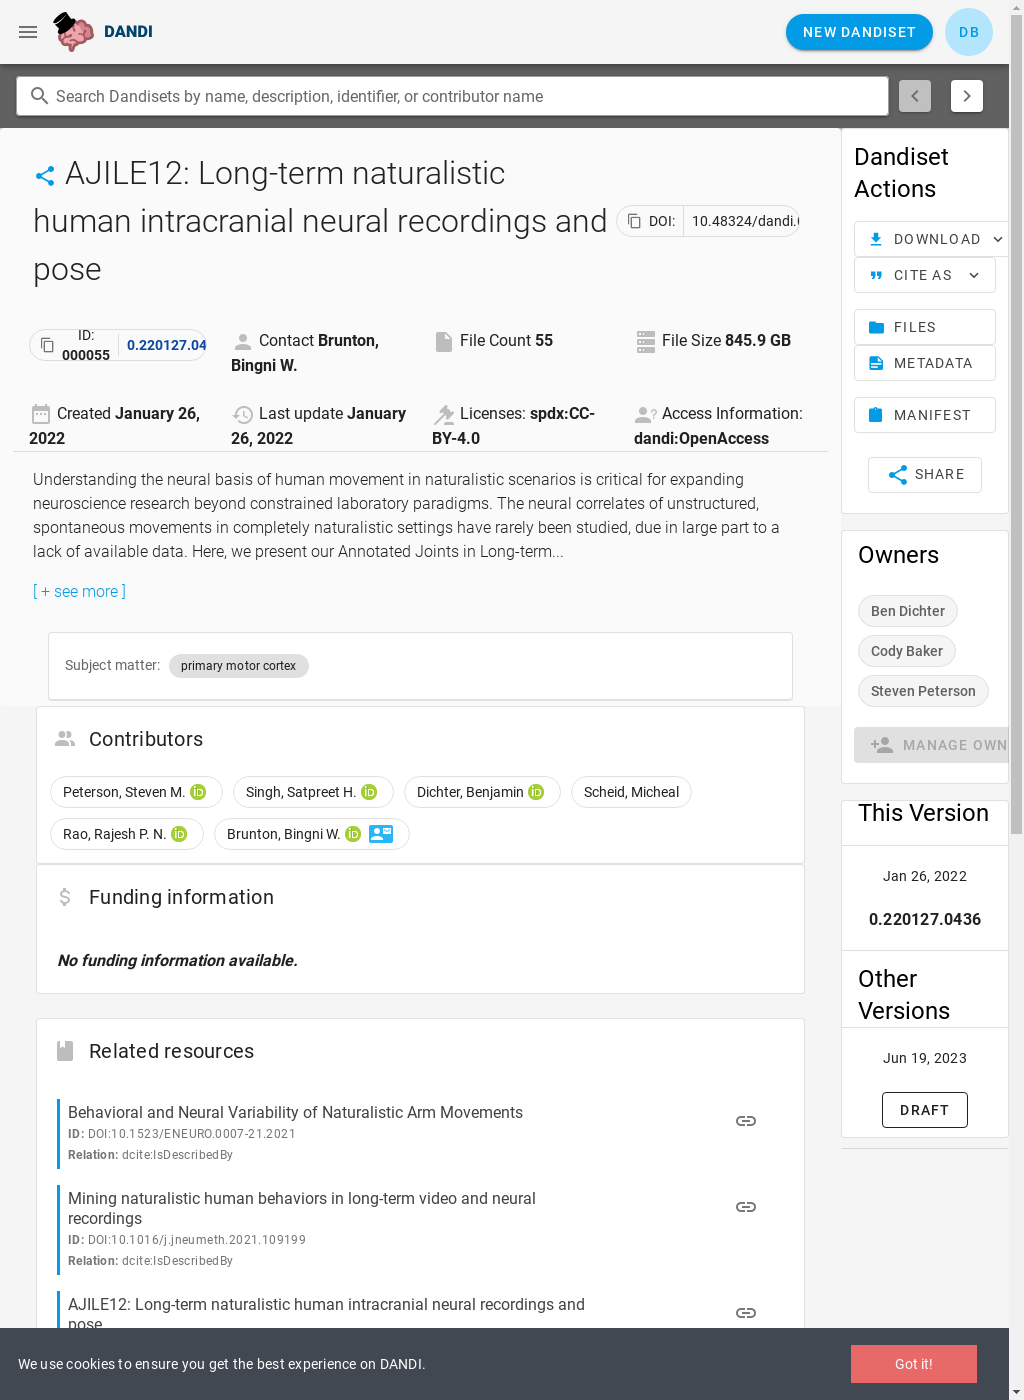Click the DOI value 10.48324/dandi
Screen dimensions: 1024x1400
point(745,221)
